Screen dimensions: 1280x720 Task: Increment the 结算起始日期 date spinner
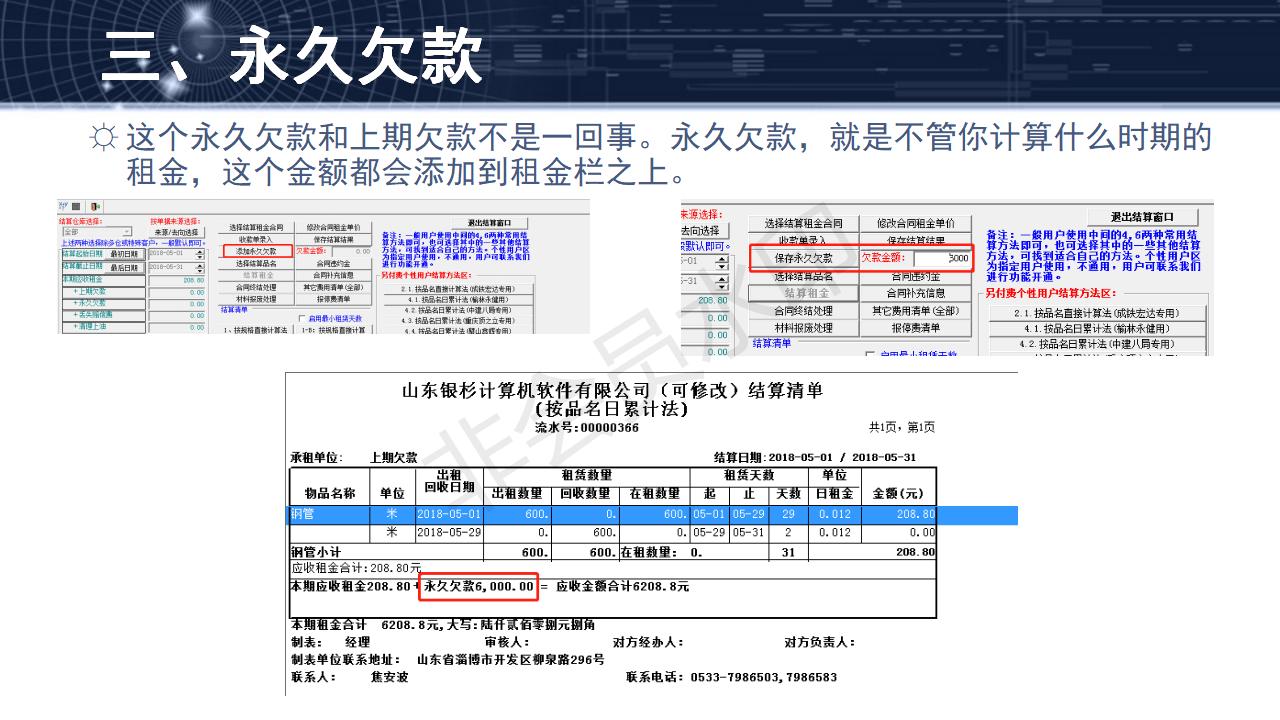(199, 252)
